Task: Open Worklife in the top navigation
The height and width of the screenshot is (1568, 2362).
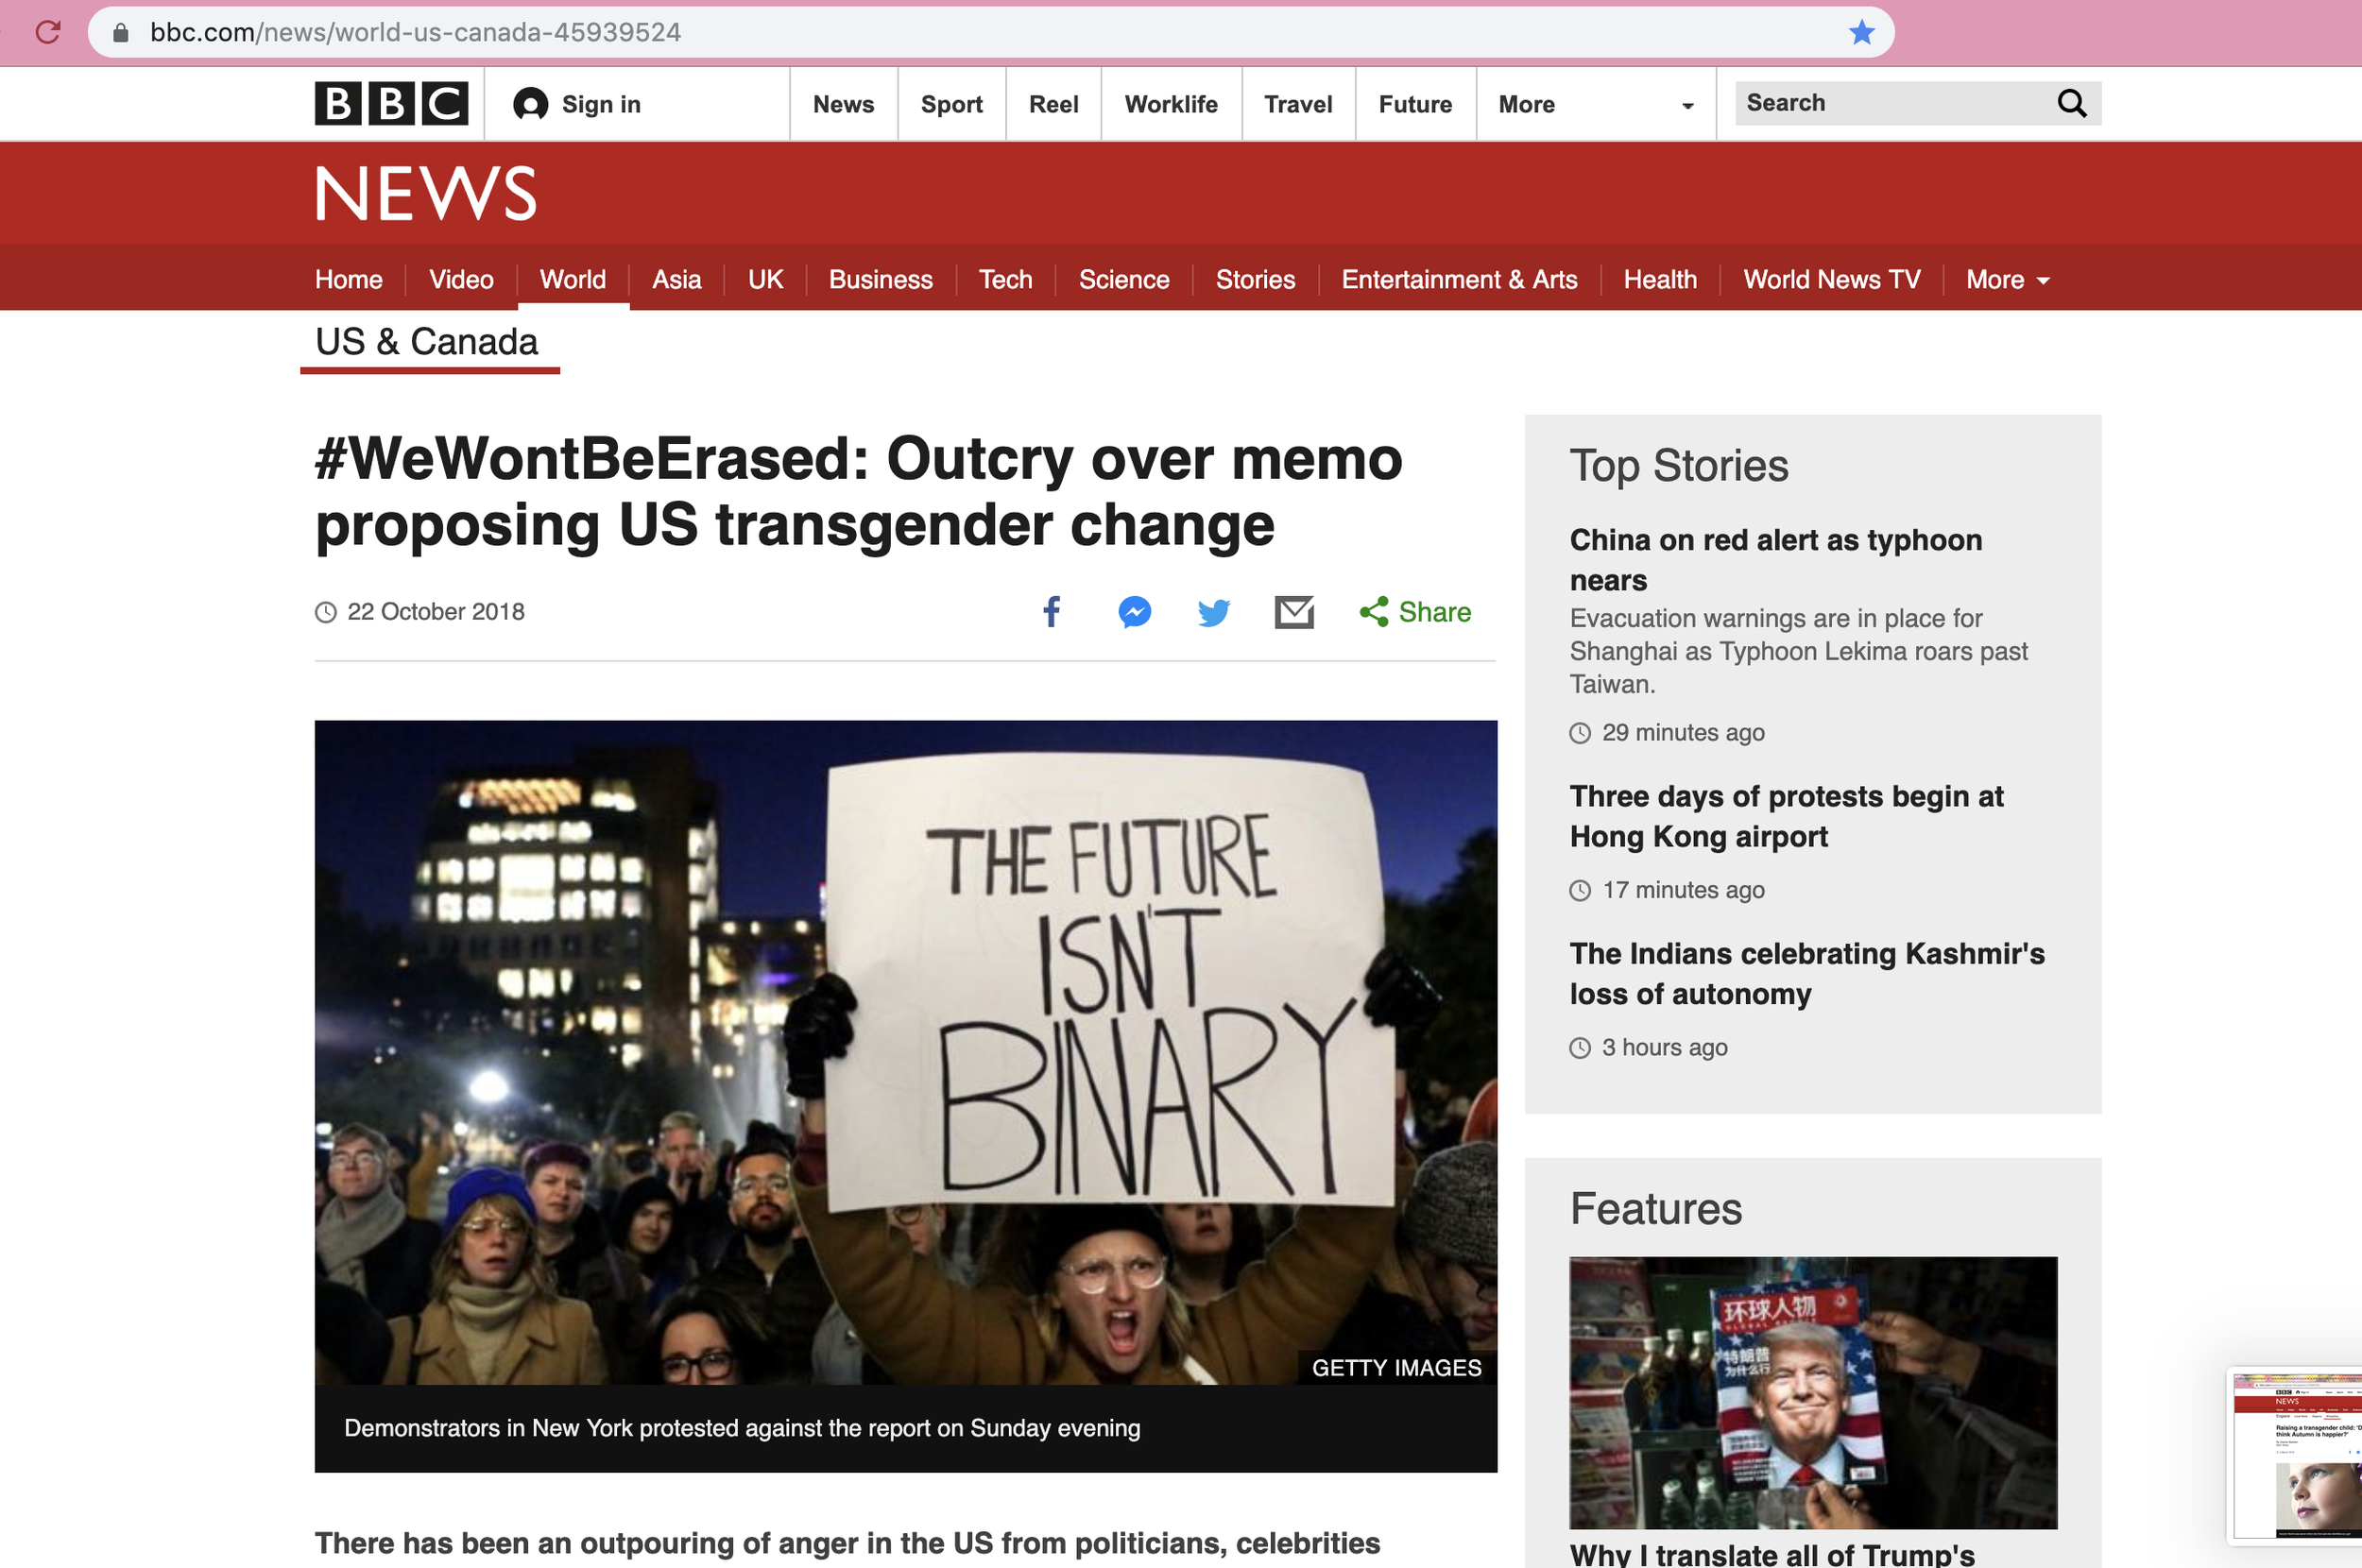Action: 1171,104
